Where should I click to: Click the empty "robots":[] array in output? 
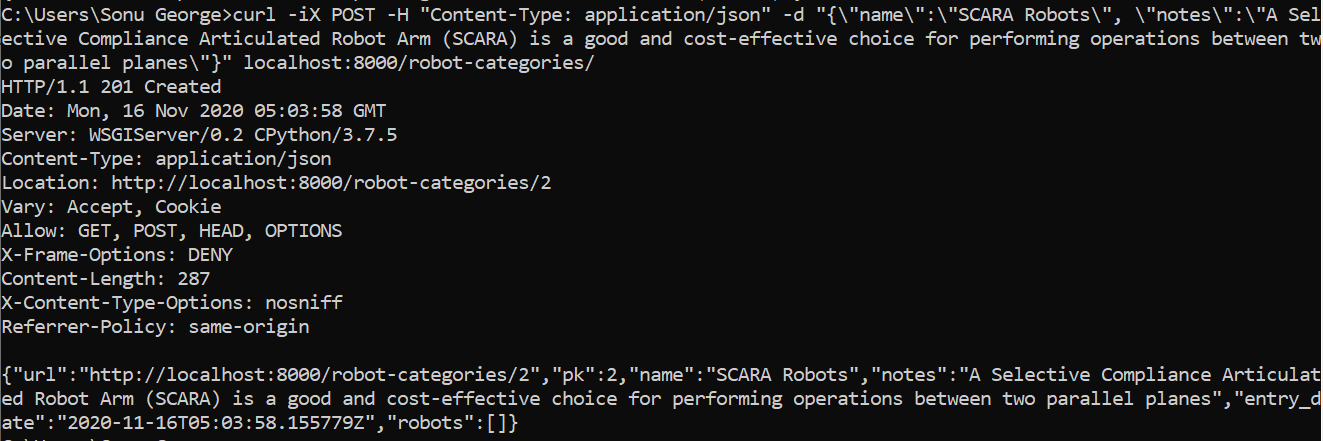452,423
